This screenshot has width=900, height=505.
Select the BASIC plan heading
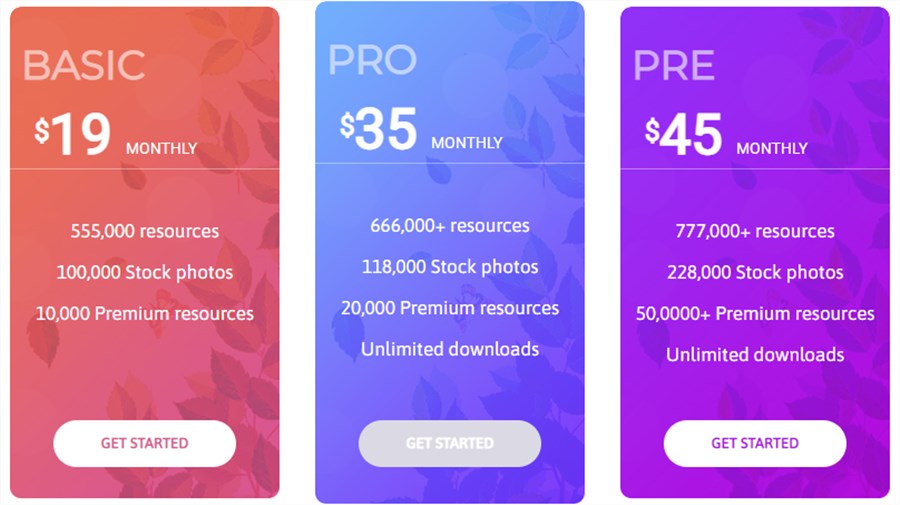pos(84,65)
